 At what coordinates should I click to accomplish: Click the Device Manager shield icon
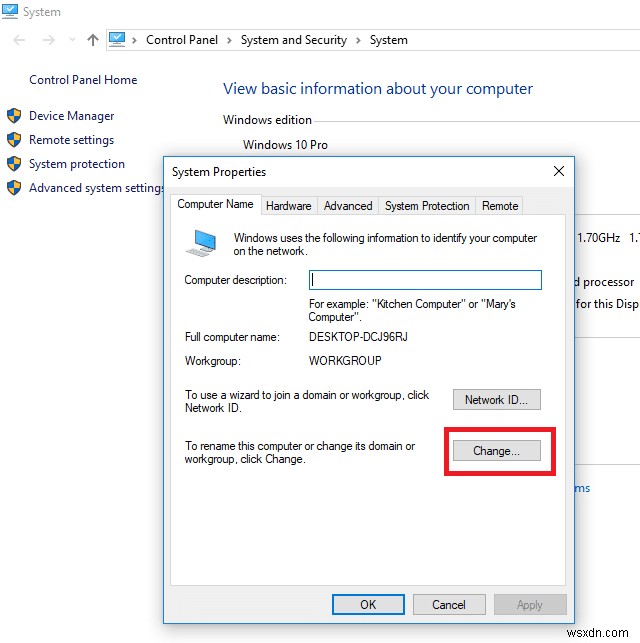pos(14,116)
